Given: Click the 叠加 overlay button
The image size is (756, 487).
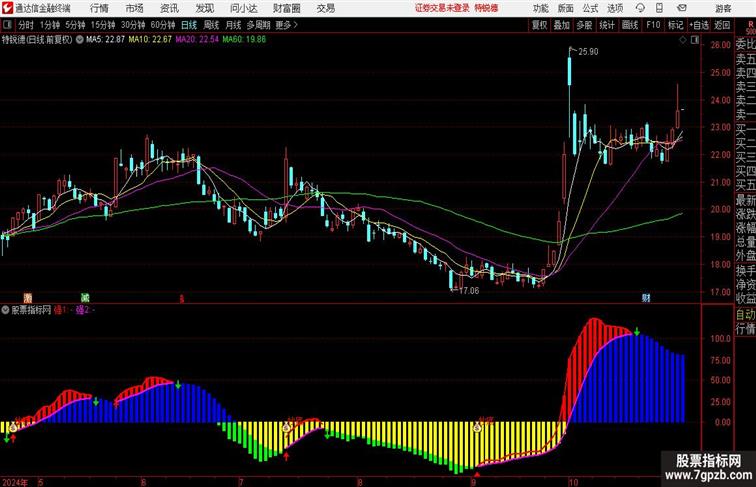Looking at the screenshot, I should tap(562, 25).
